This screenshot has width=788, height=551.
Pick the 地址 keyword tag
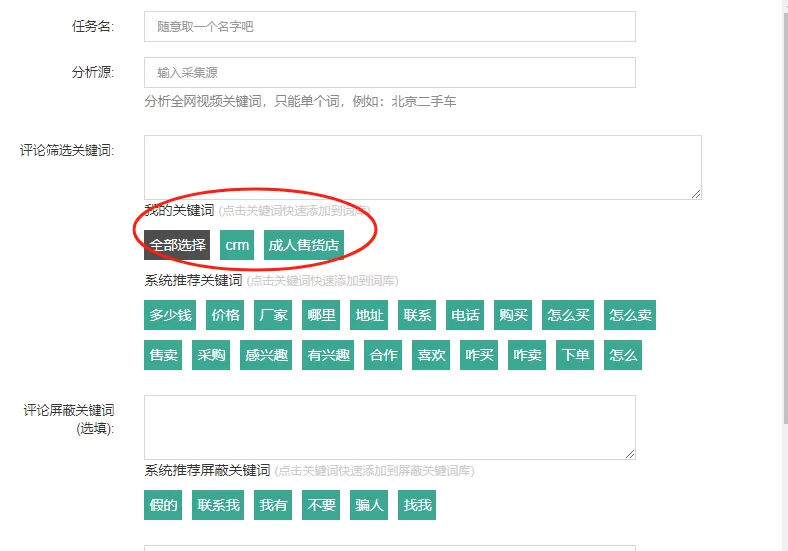coord(369,315)
